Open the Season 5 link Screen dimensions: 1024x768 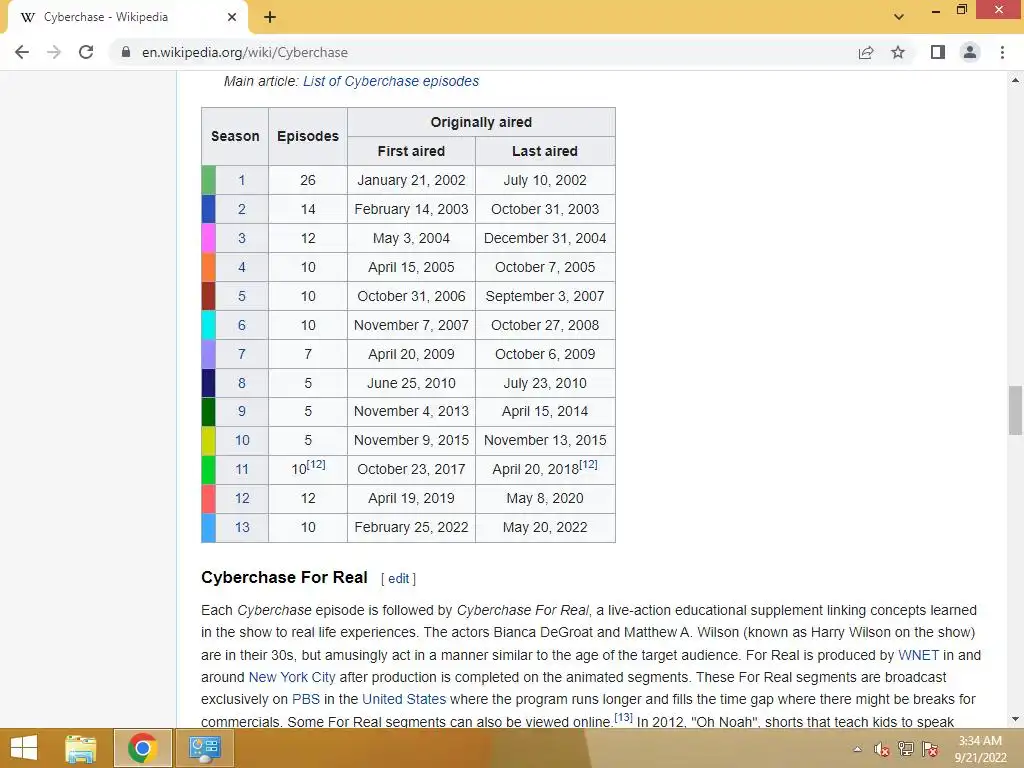[242, 296]
